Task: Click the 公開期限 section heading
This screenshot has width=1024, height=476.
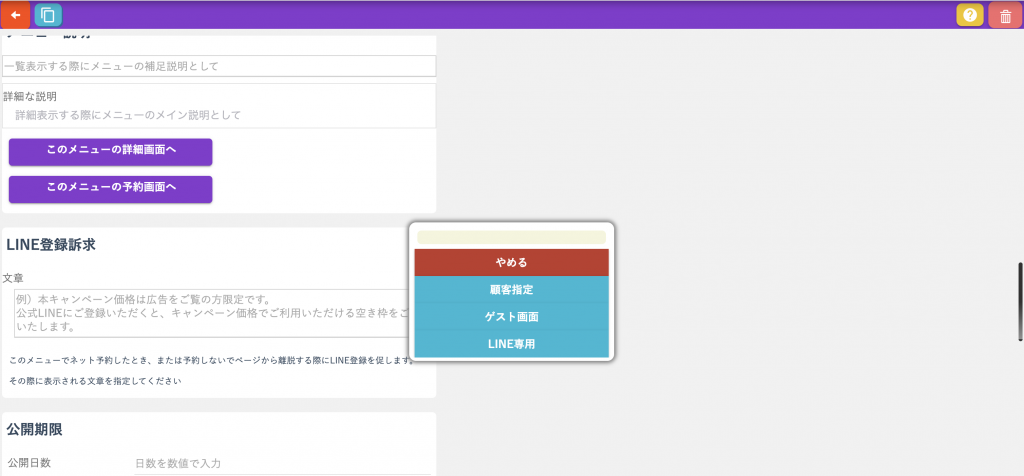Action: [x=35, y=429]
